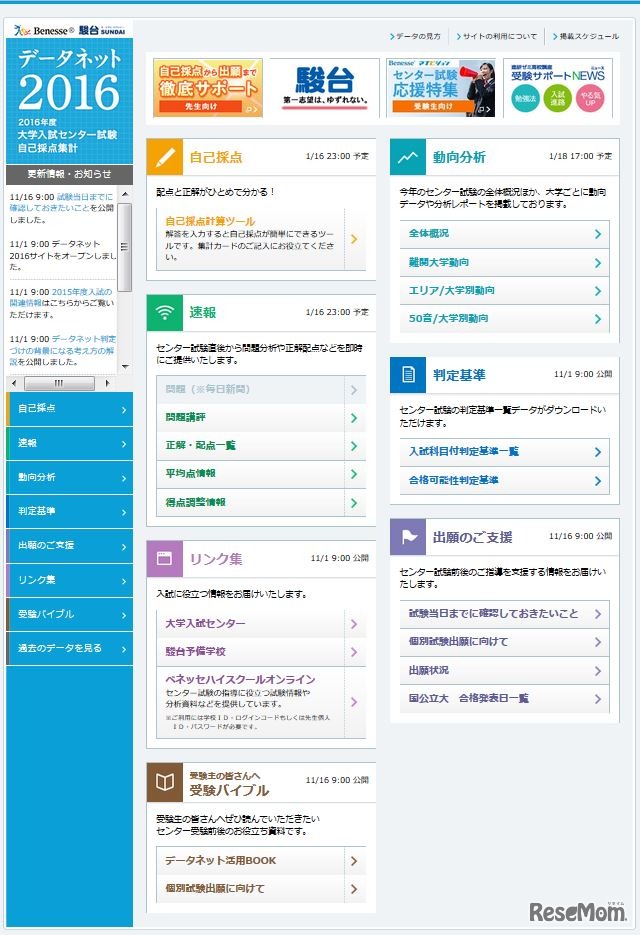Open 国公立大 合格発表日一覧
Viewport: 640px width, 935px height.
coord(505,698)
